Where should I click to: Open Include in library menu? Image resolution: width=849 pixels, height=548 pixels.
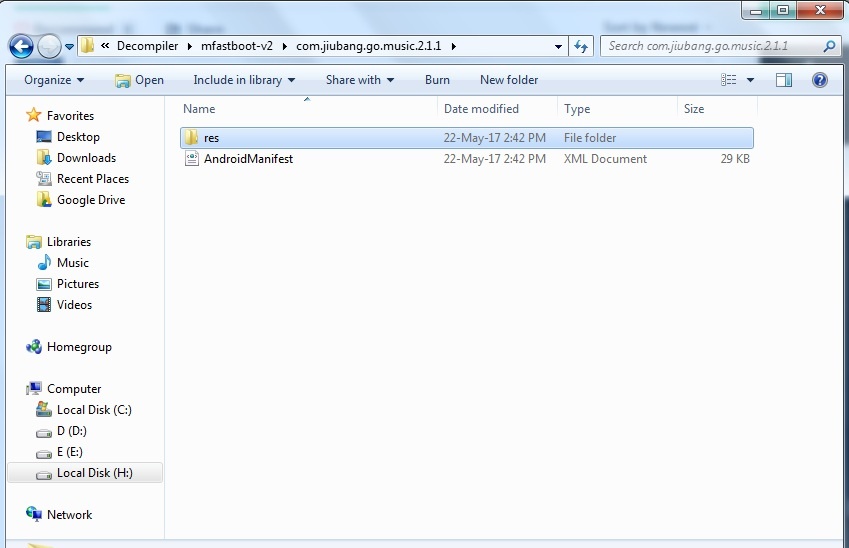(244, 80)
